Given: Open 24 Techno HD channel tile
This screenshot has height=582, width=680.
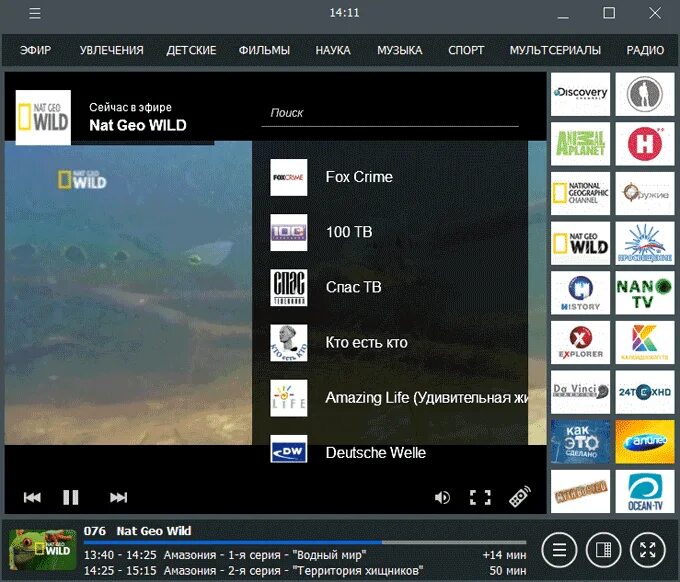Looking at the screenshot, I should click(x=645, y=392).
